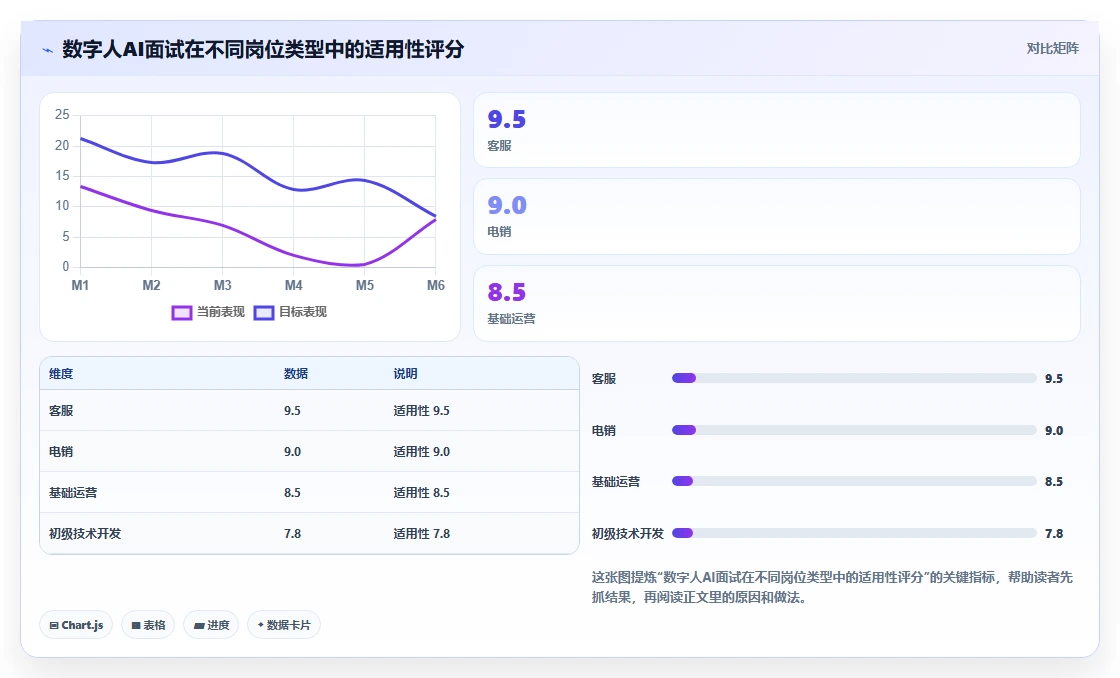Select the 电销 cell in the table
The image size is (1120, 678).
click(x=61, y=452)
